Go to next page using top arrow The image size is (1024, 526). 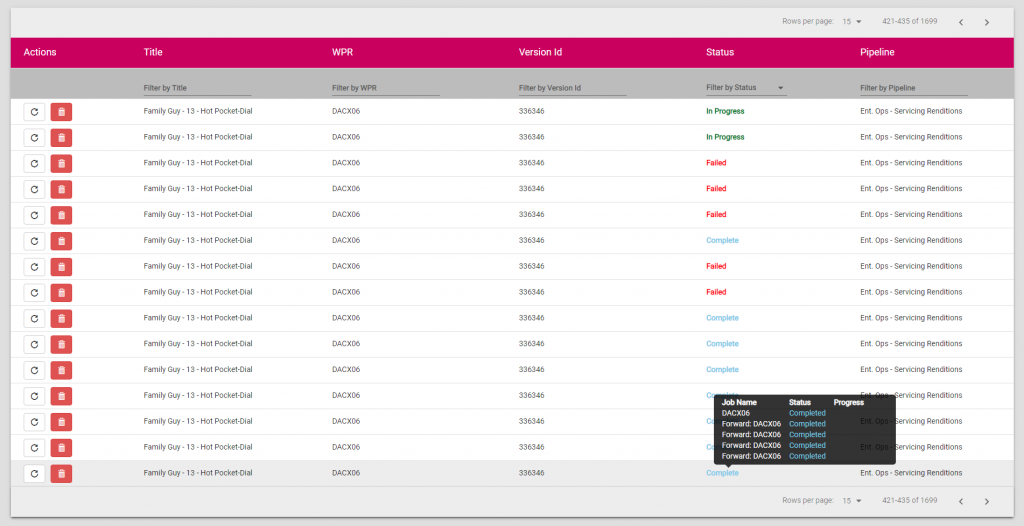987,22
